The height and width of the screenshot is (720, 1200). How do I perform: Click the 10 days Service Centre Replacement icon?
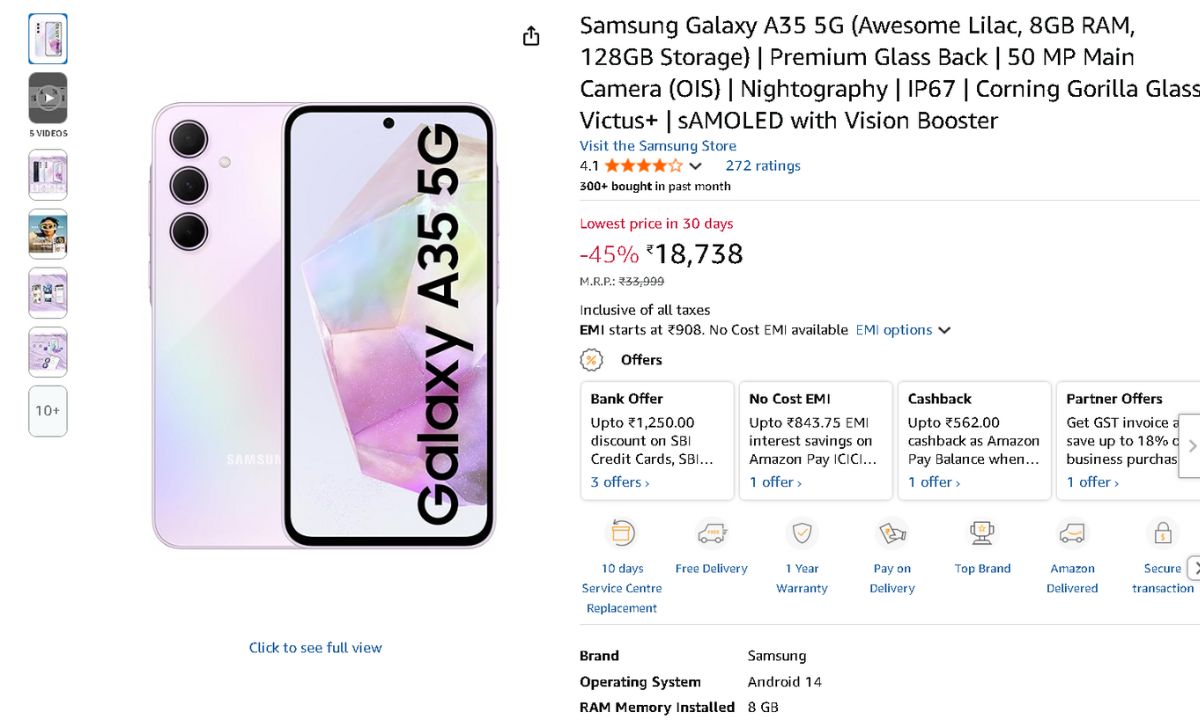(622, 533)
